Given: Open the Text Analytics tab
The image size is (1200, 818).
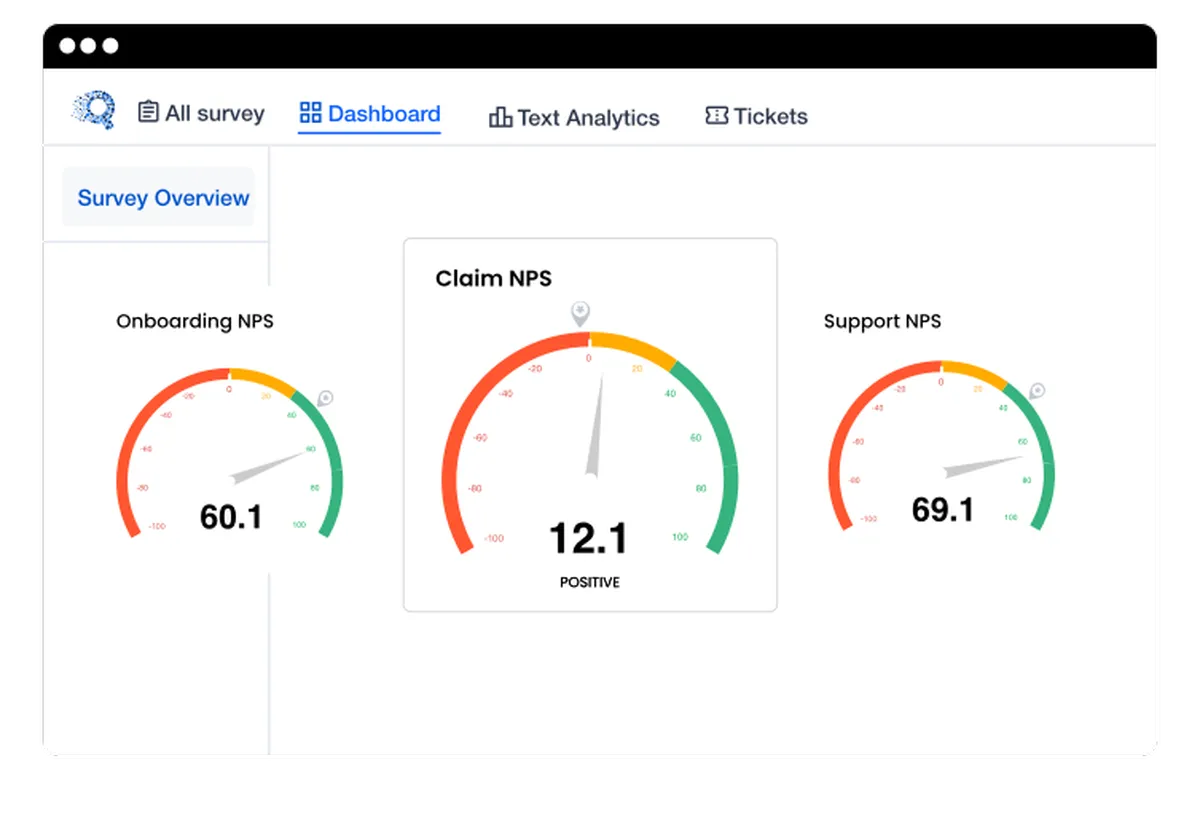Looking at the screenshot, I should tap(574, 118).
